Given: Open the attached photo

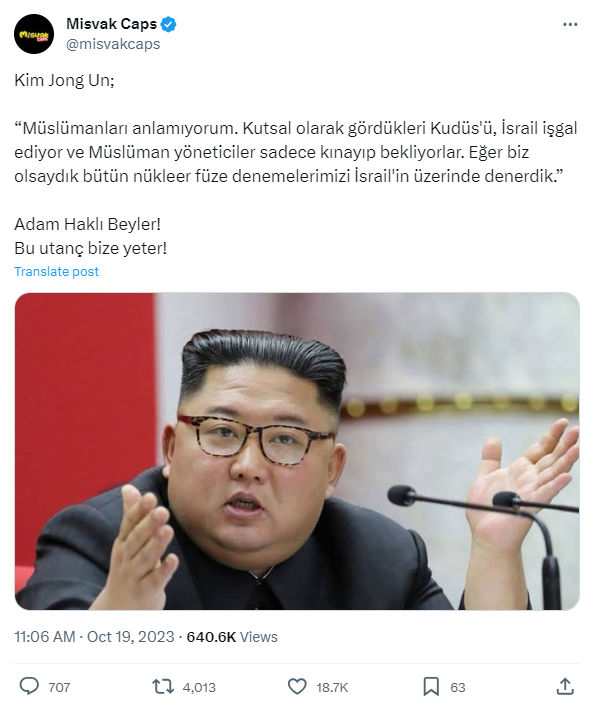Looking at the screenshot, I should 297,451.
